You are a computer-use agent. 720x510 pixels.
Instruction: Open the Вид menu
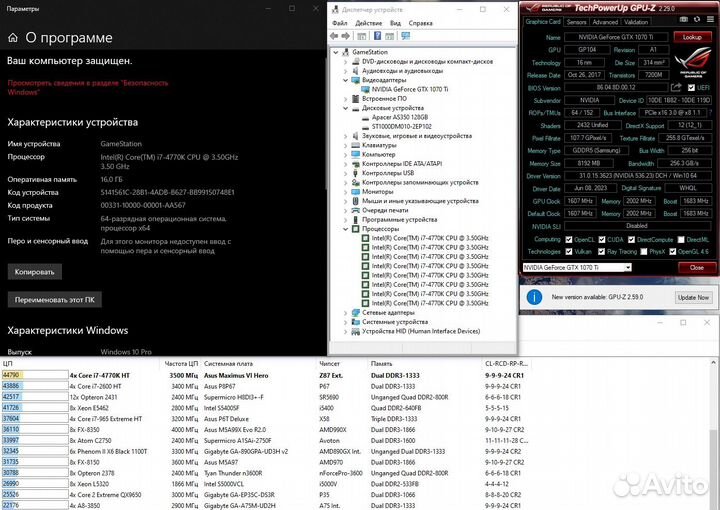tap(395, 23)
